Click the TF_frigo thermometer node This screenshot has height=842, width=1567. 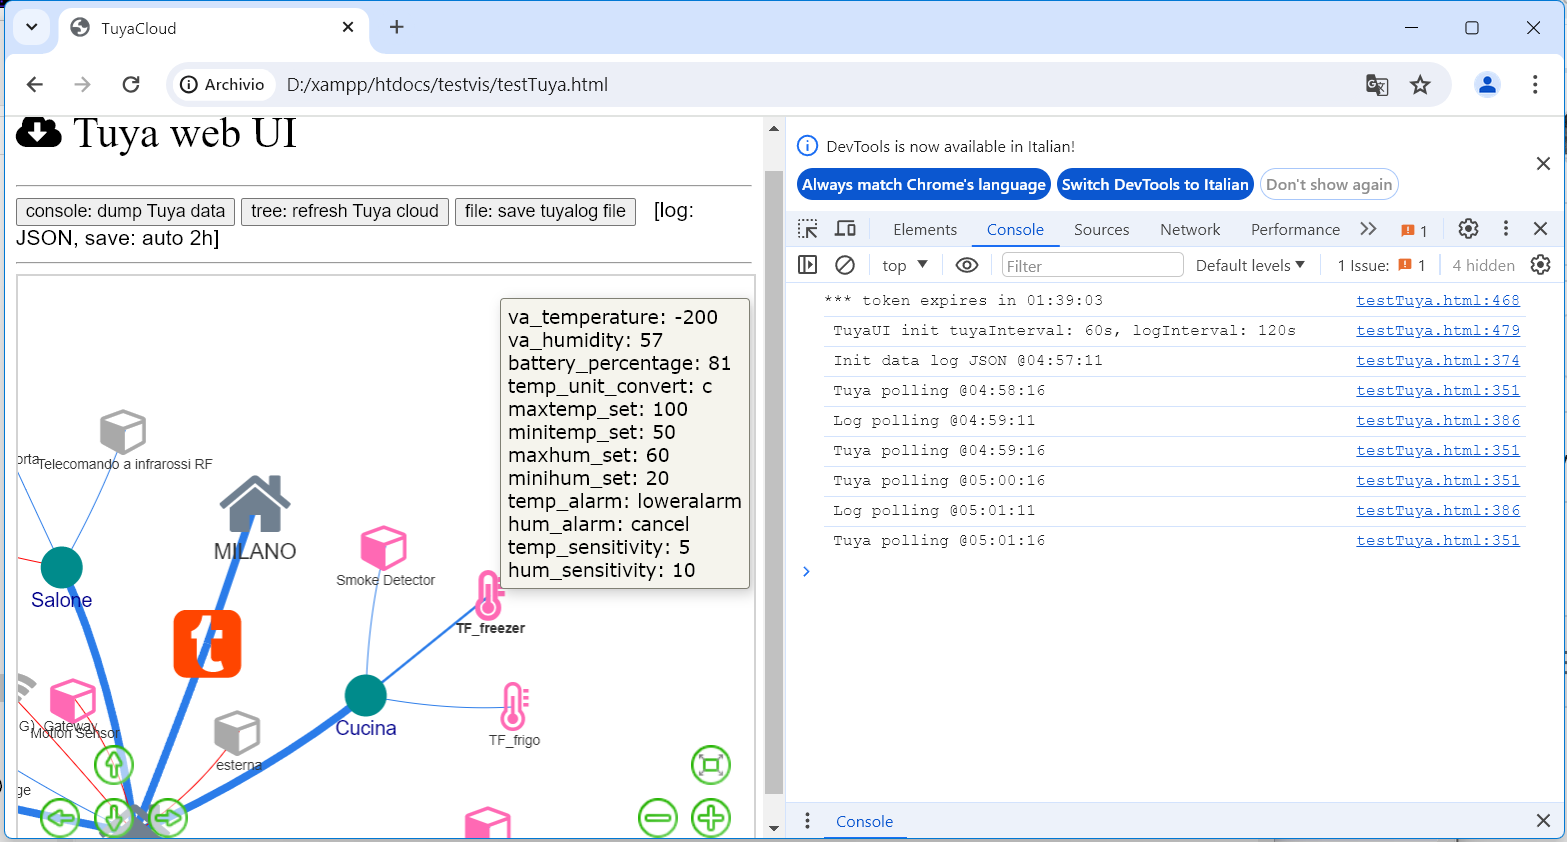[514, 707]
